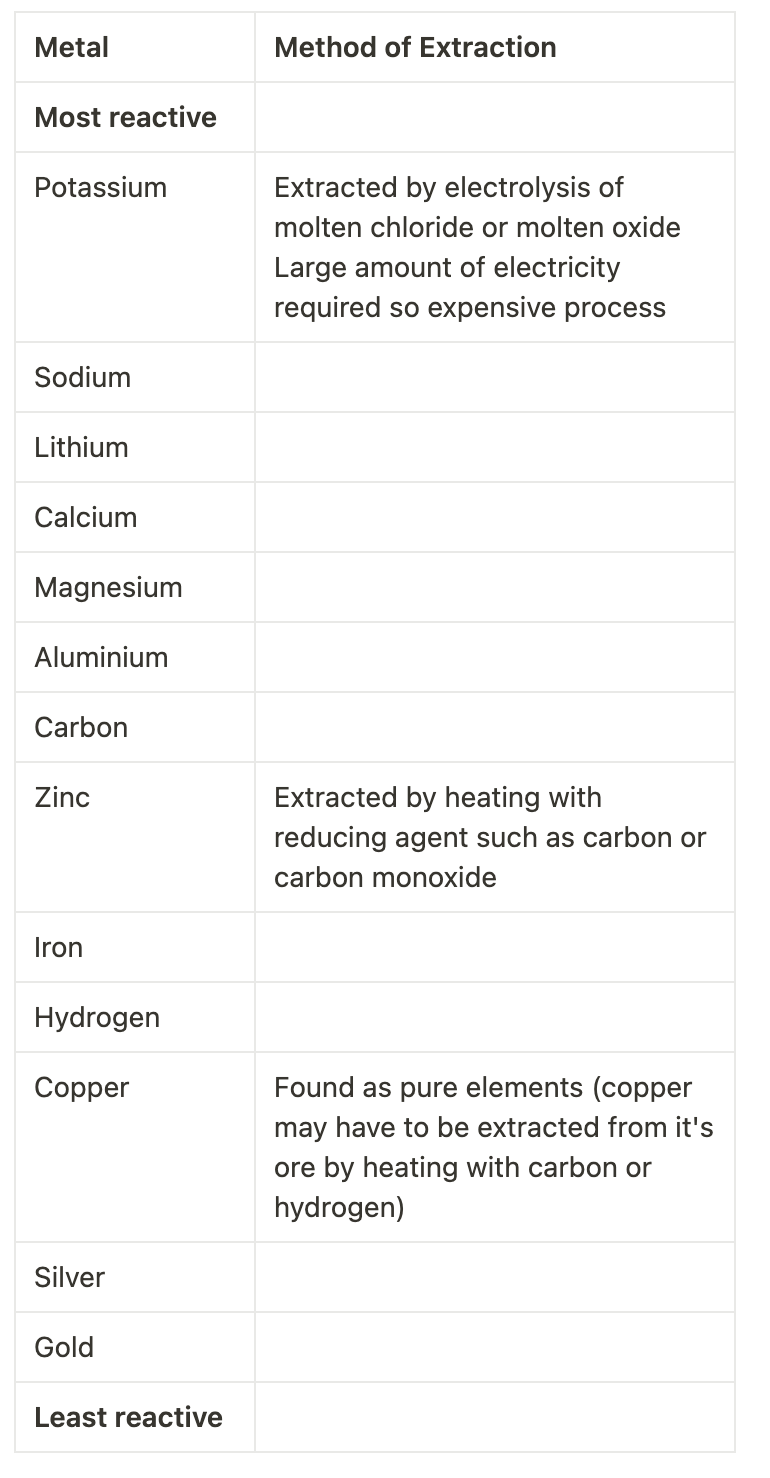Click the Carbon row label
This screenshot has height=1478, width=770.
coord(81,727)
